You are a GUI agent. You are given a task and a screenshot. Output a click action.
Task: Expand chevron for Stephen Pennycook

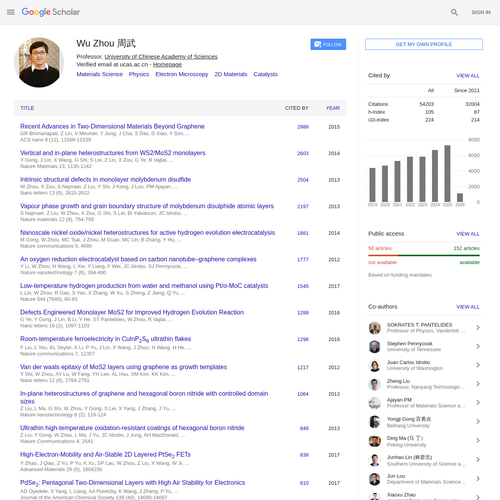coord(478,346)
